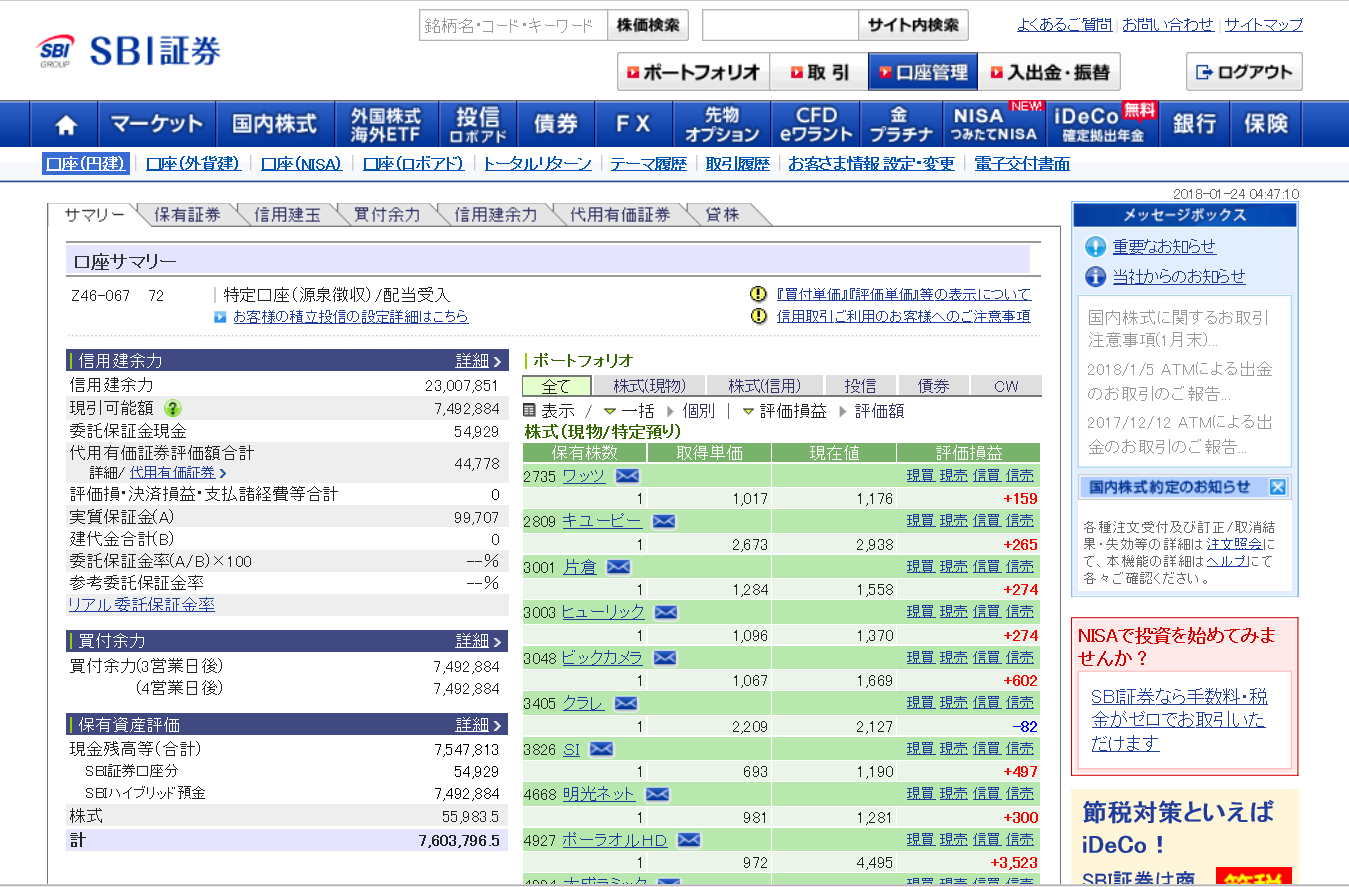
Task: Select the 株式(現物) portfolio tab
Action: pyautogui.click(x=649, y=386)
